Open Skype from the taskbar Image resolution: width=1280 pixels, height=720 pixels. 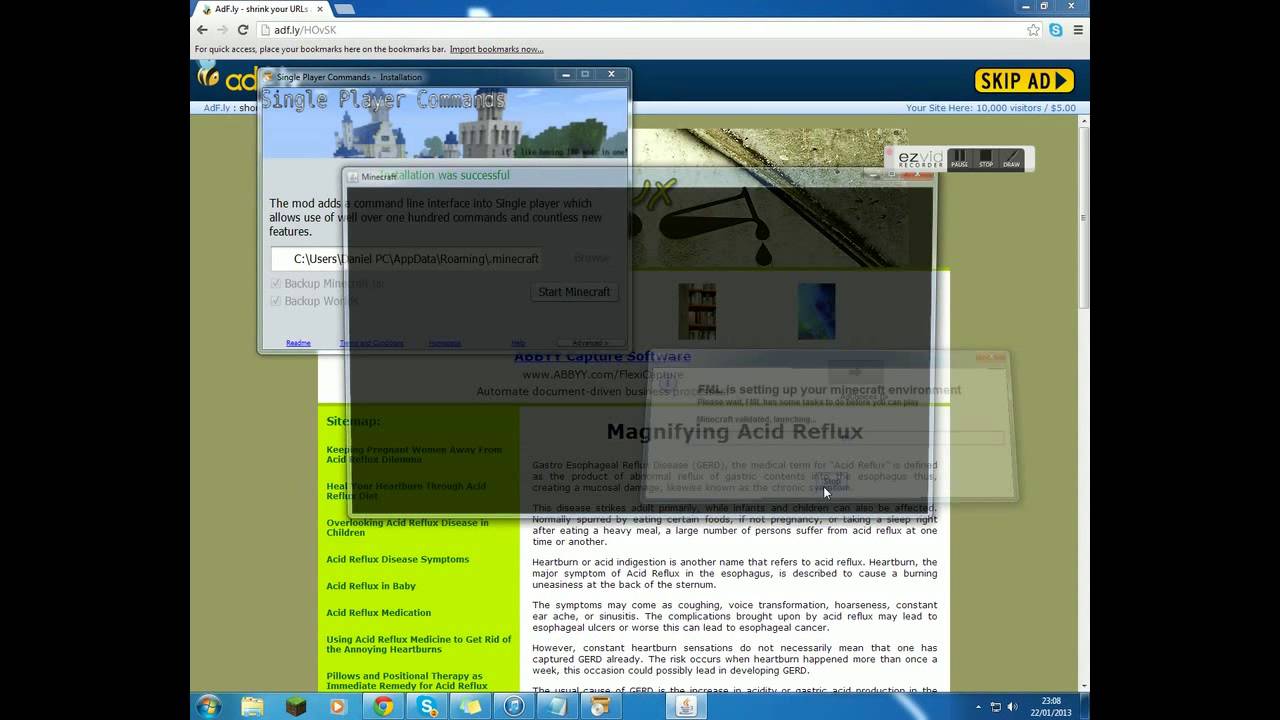pos(427,706)
